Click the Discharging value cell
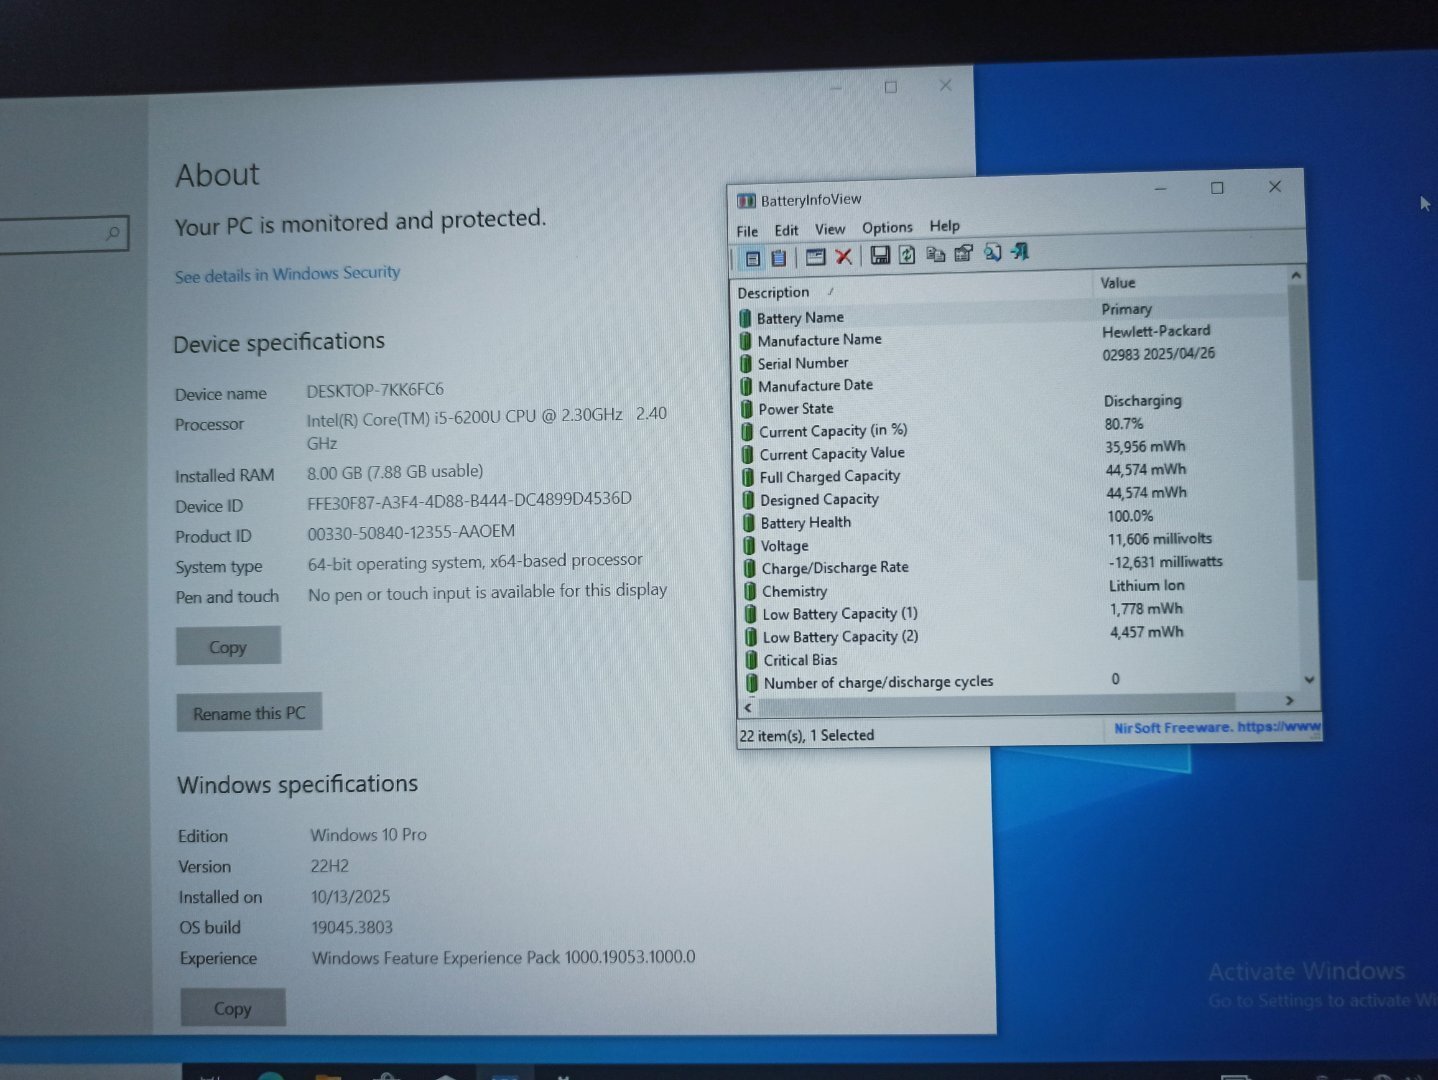This screenshot has width=1438, height=1080. point(1143,401)
